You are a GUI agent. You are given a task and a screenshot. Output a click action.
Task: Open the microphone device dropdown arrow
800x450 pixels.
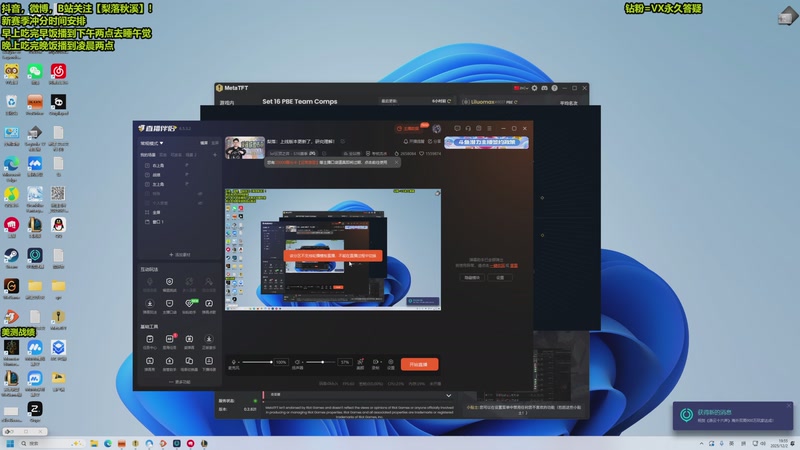[x=238, y=362]
